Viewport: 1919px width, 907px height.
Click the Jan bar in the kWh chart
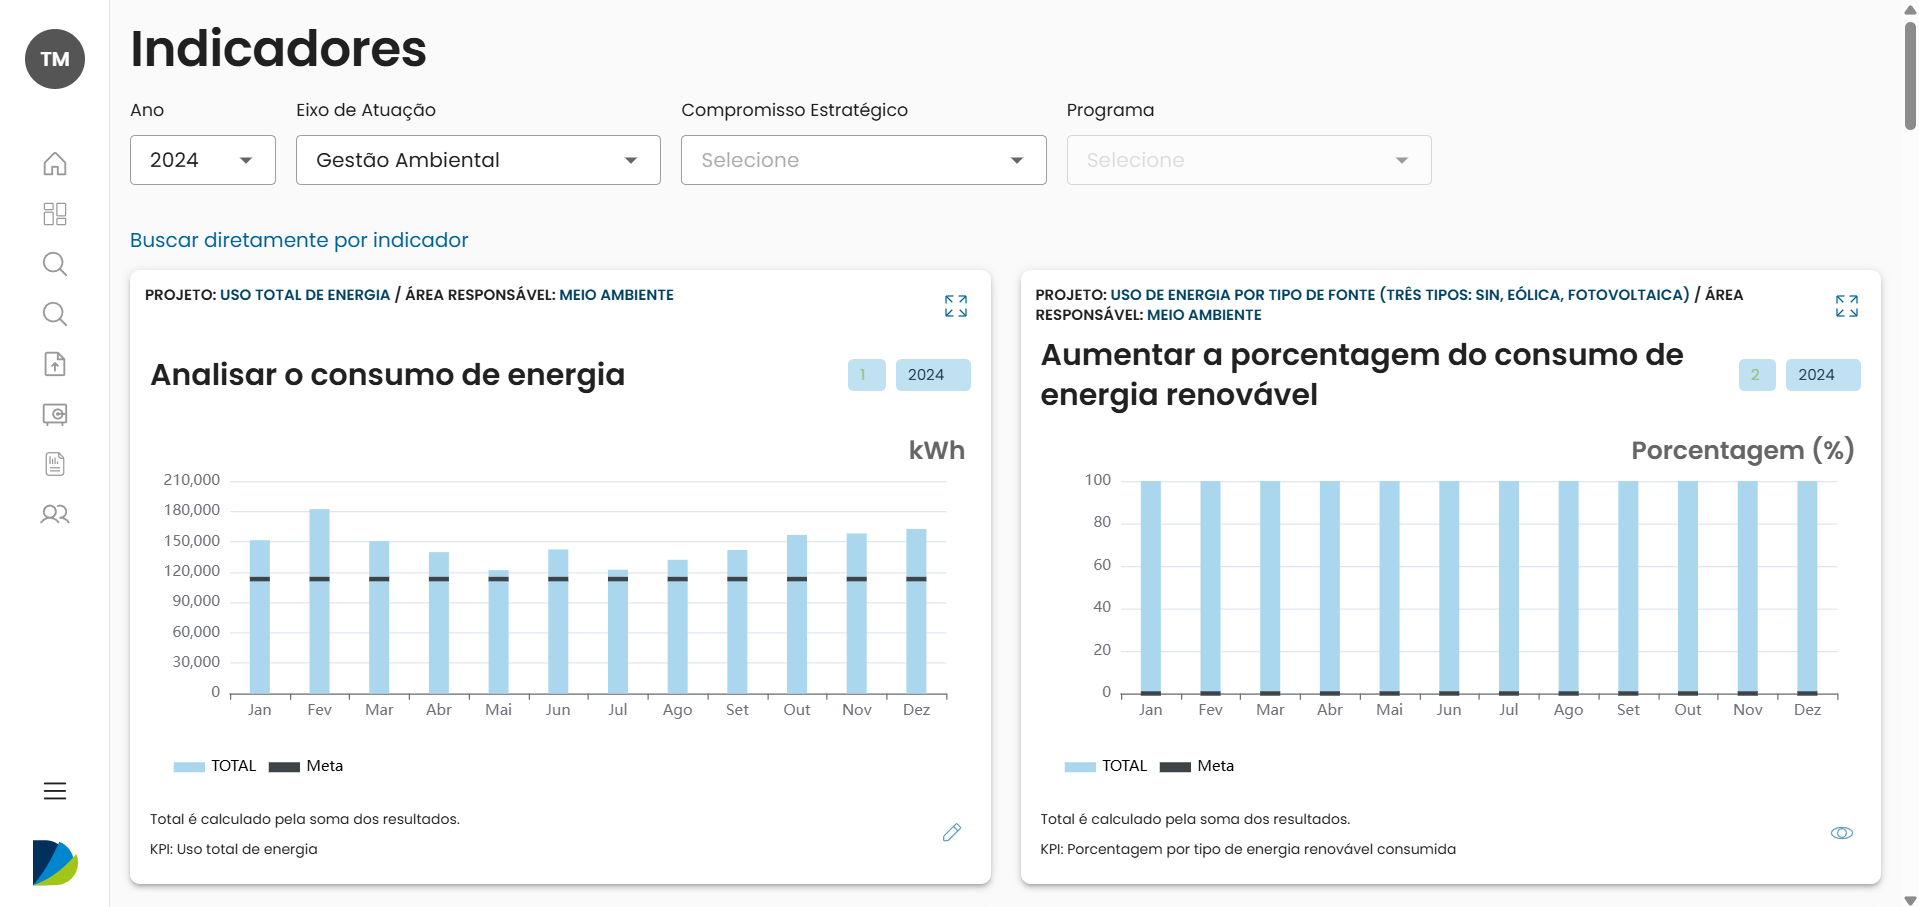[x=260, y=617]
